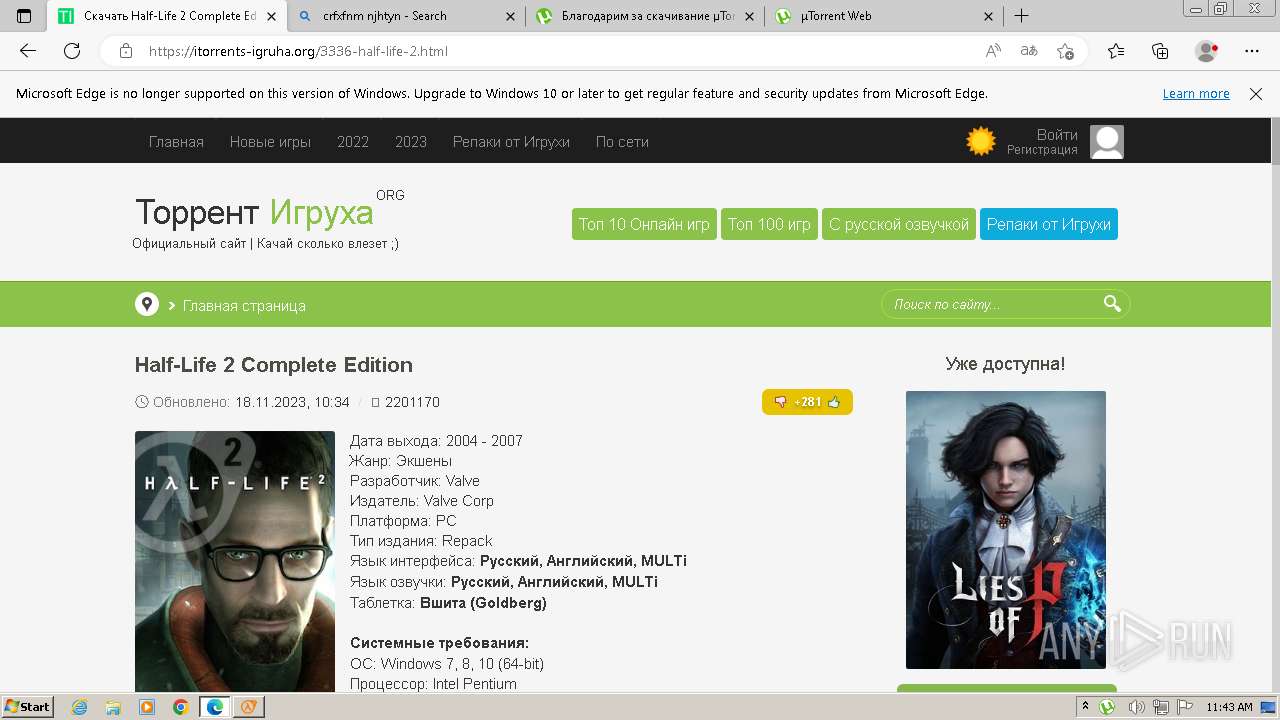Click the Топ 100 игр button
The width and height of the screenshot is (1280, 720).
pos(769,224)
